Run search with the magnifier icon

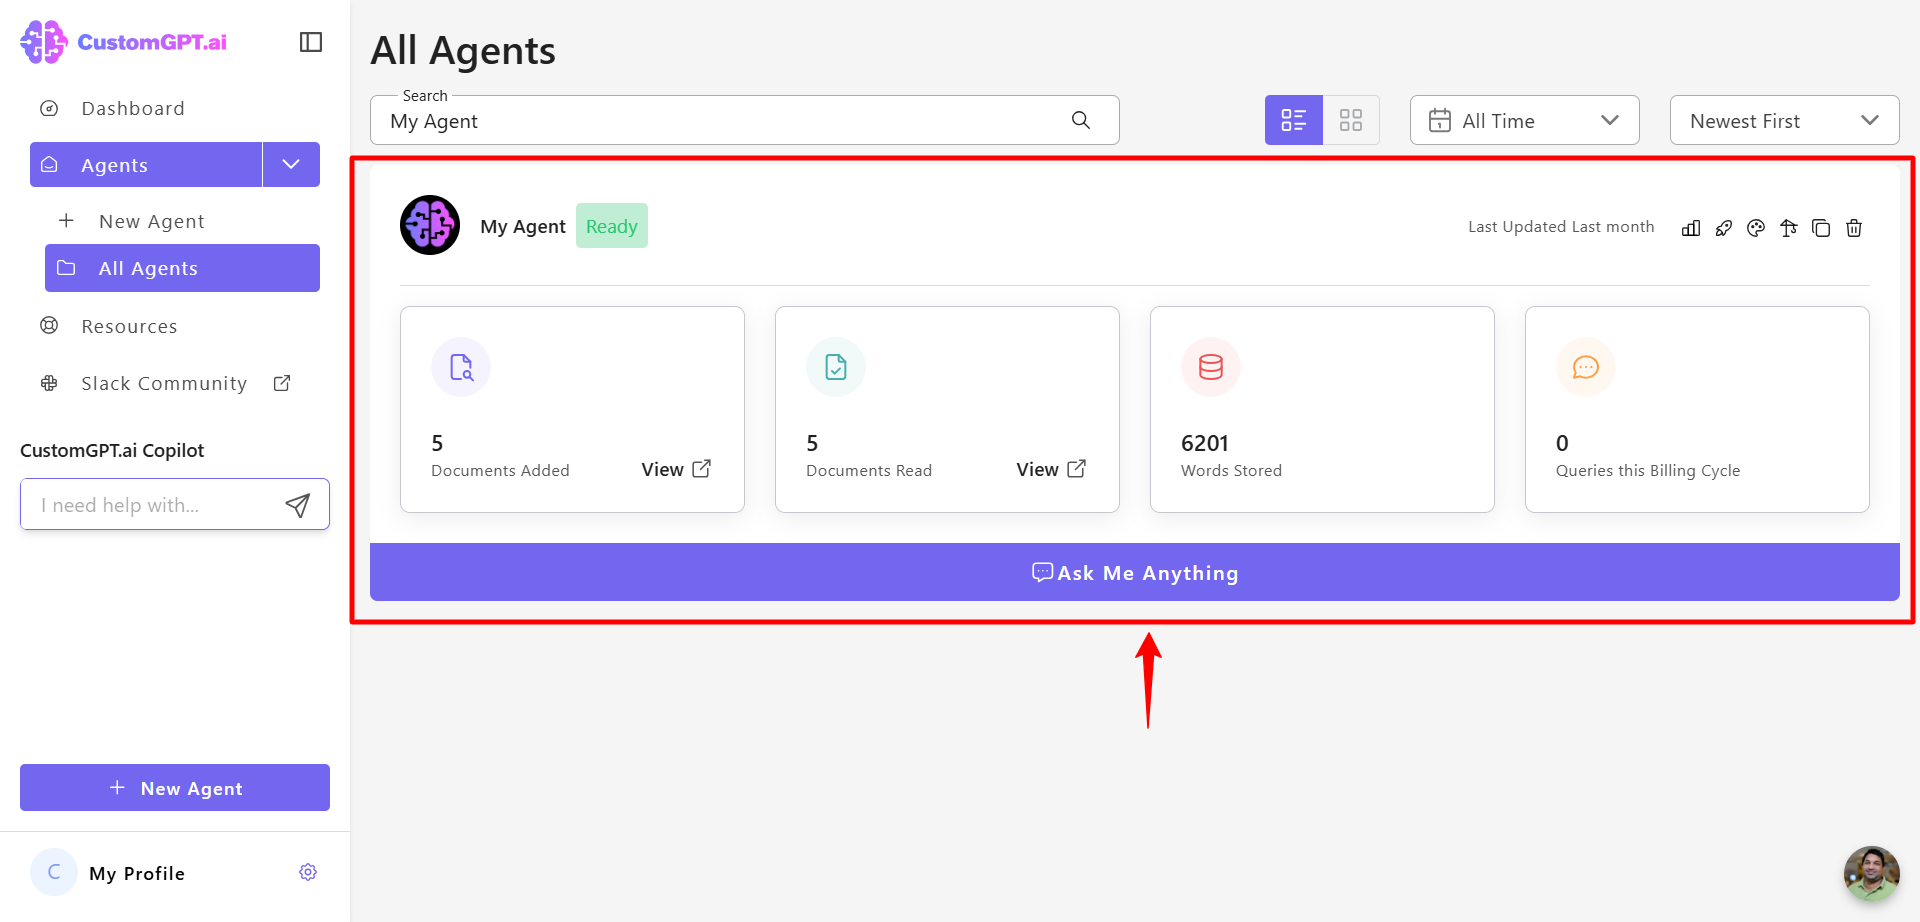[x=1081, y=120]
